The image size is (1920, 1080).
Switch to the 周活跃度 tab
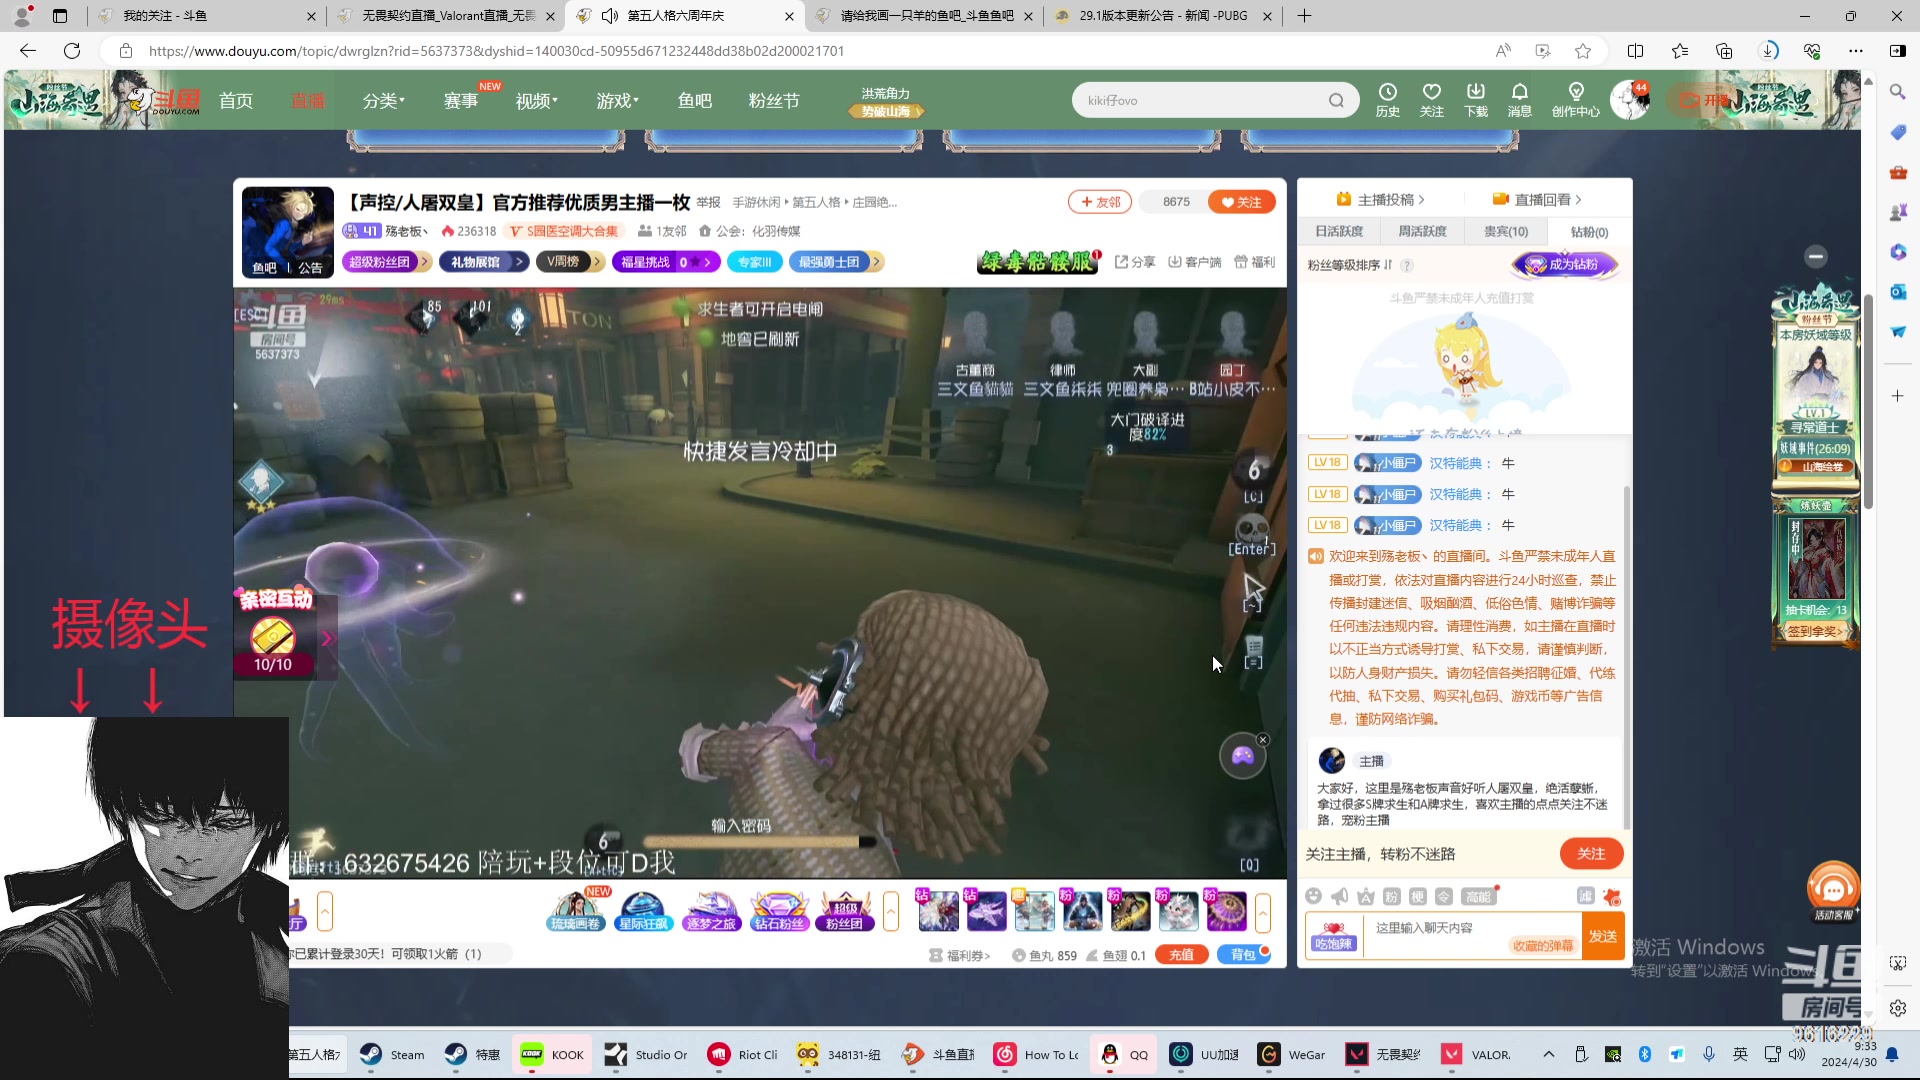(x=1422, y=231)
